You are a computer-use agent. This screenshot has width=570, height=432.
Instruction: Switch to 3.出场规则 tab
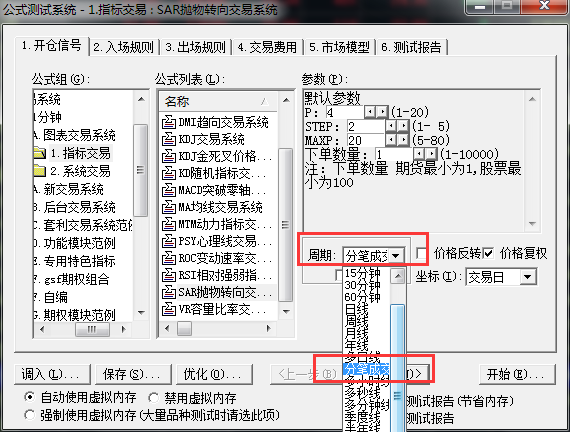(195, 47)
